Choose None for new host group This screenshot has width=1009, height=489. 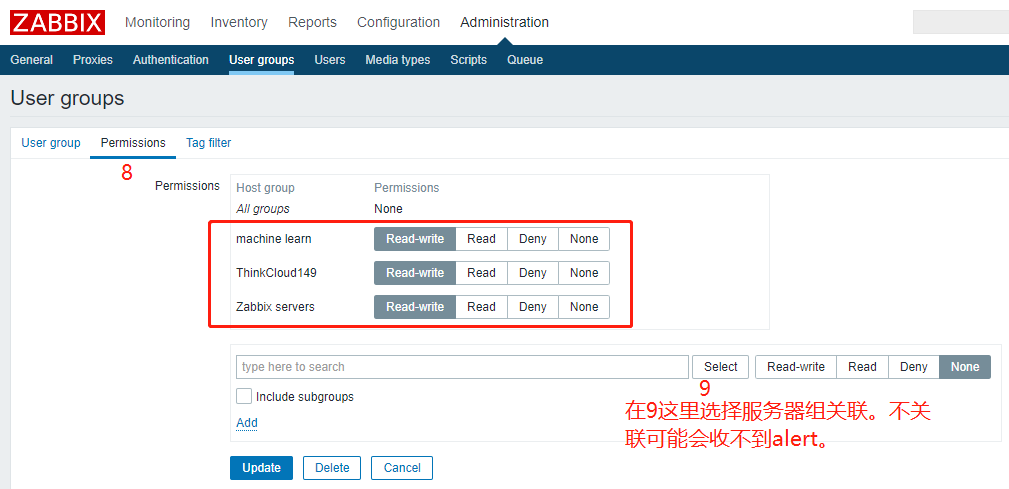pos(965,367)
